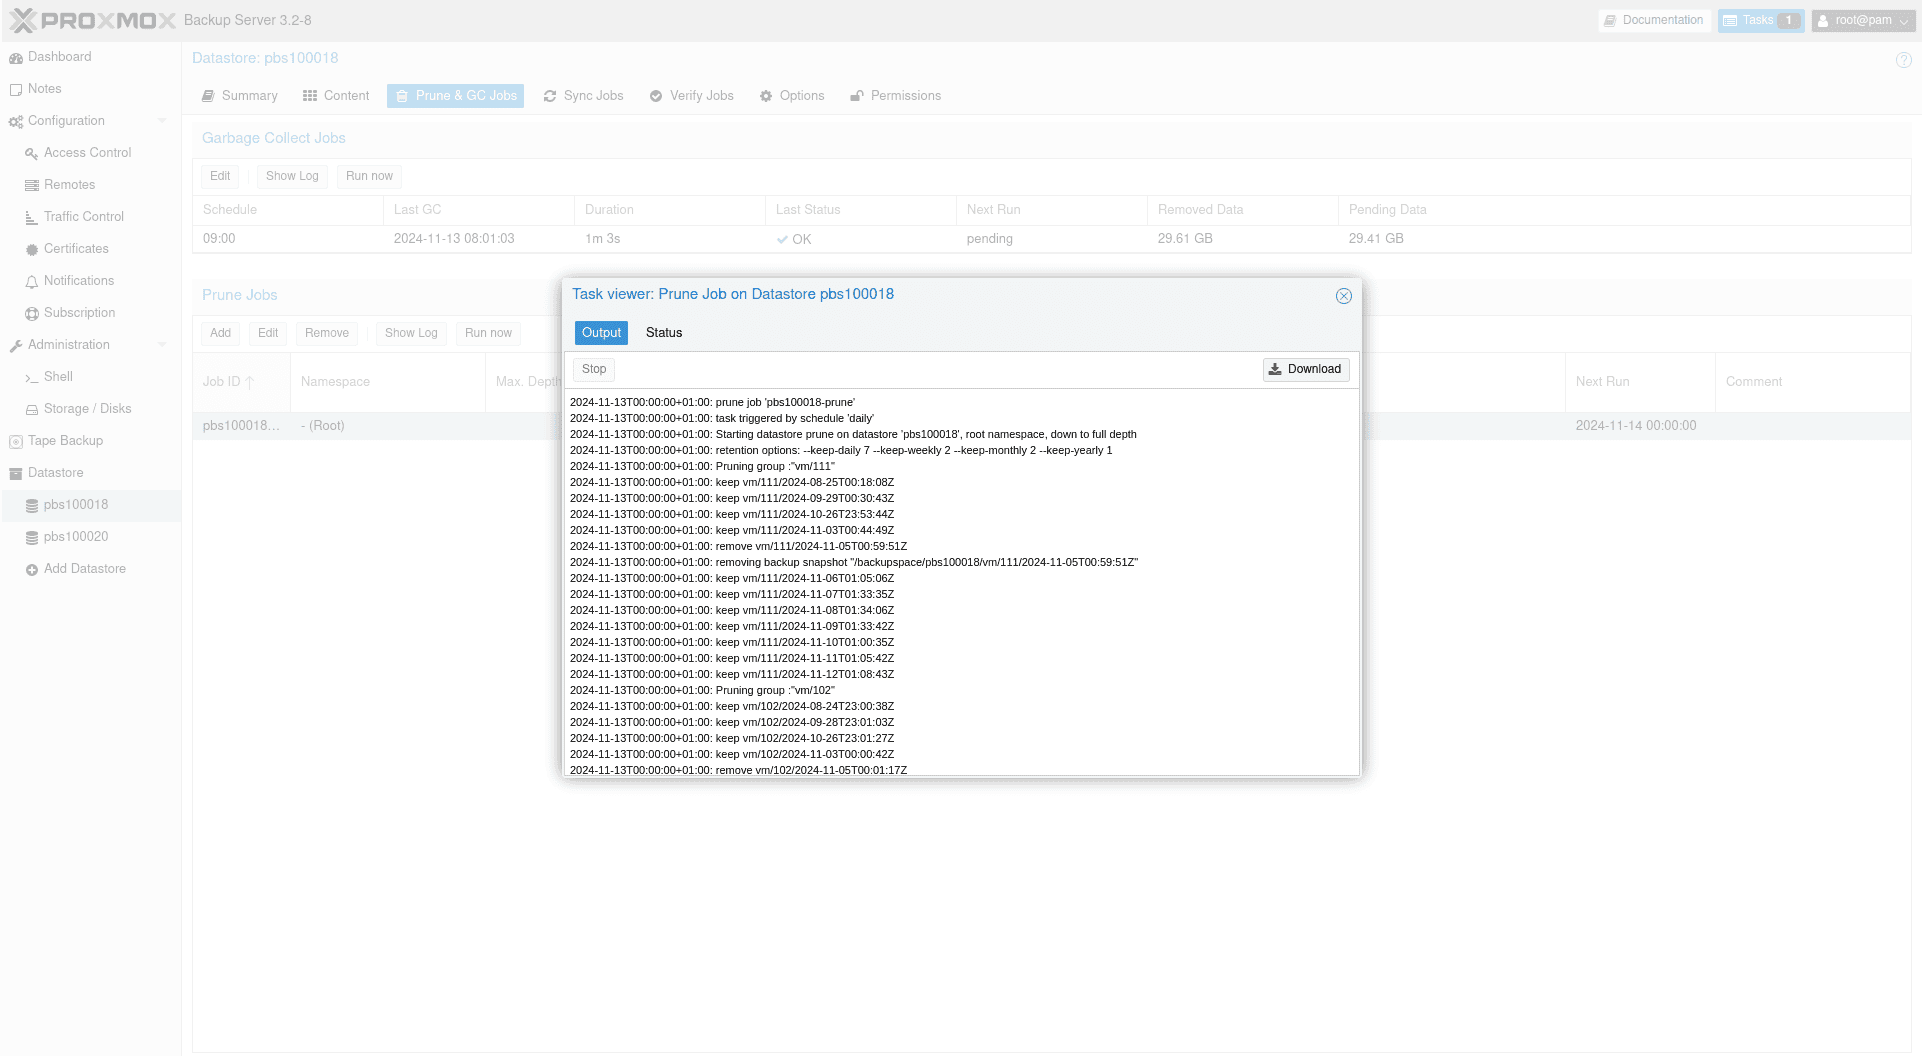The width and height of the screenshot is (1922, 1056).
Task: Download the task log output
Action: pos(1305,370)
